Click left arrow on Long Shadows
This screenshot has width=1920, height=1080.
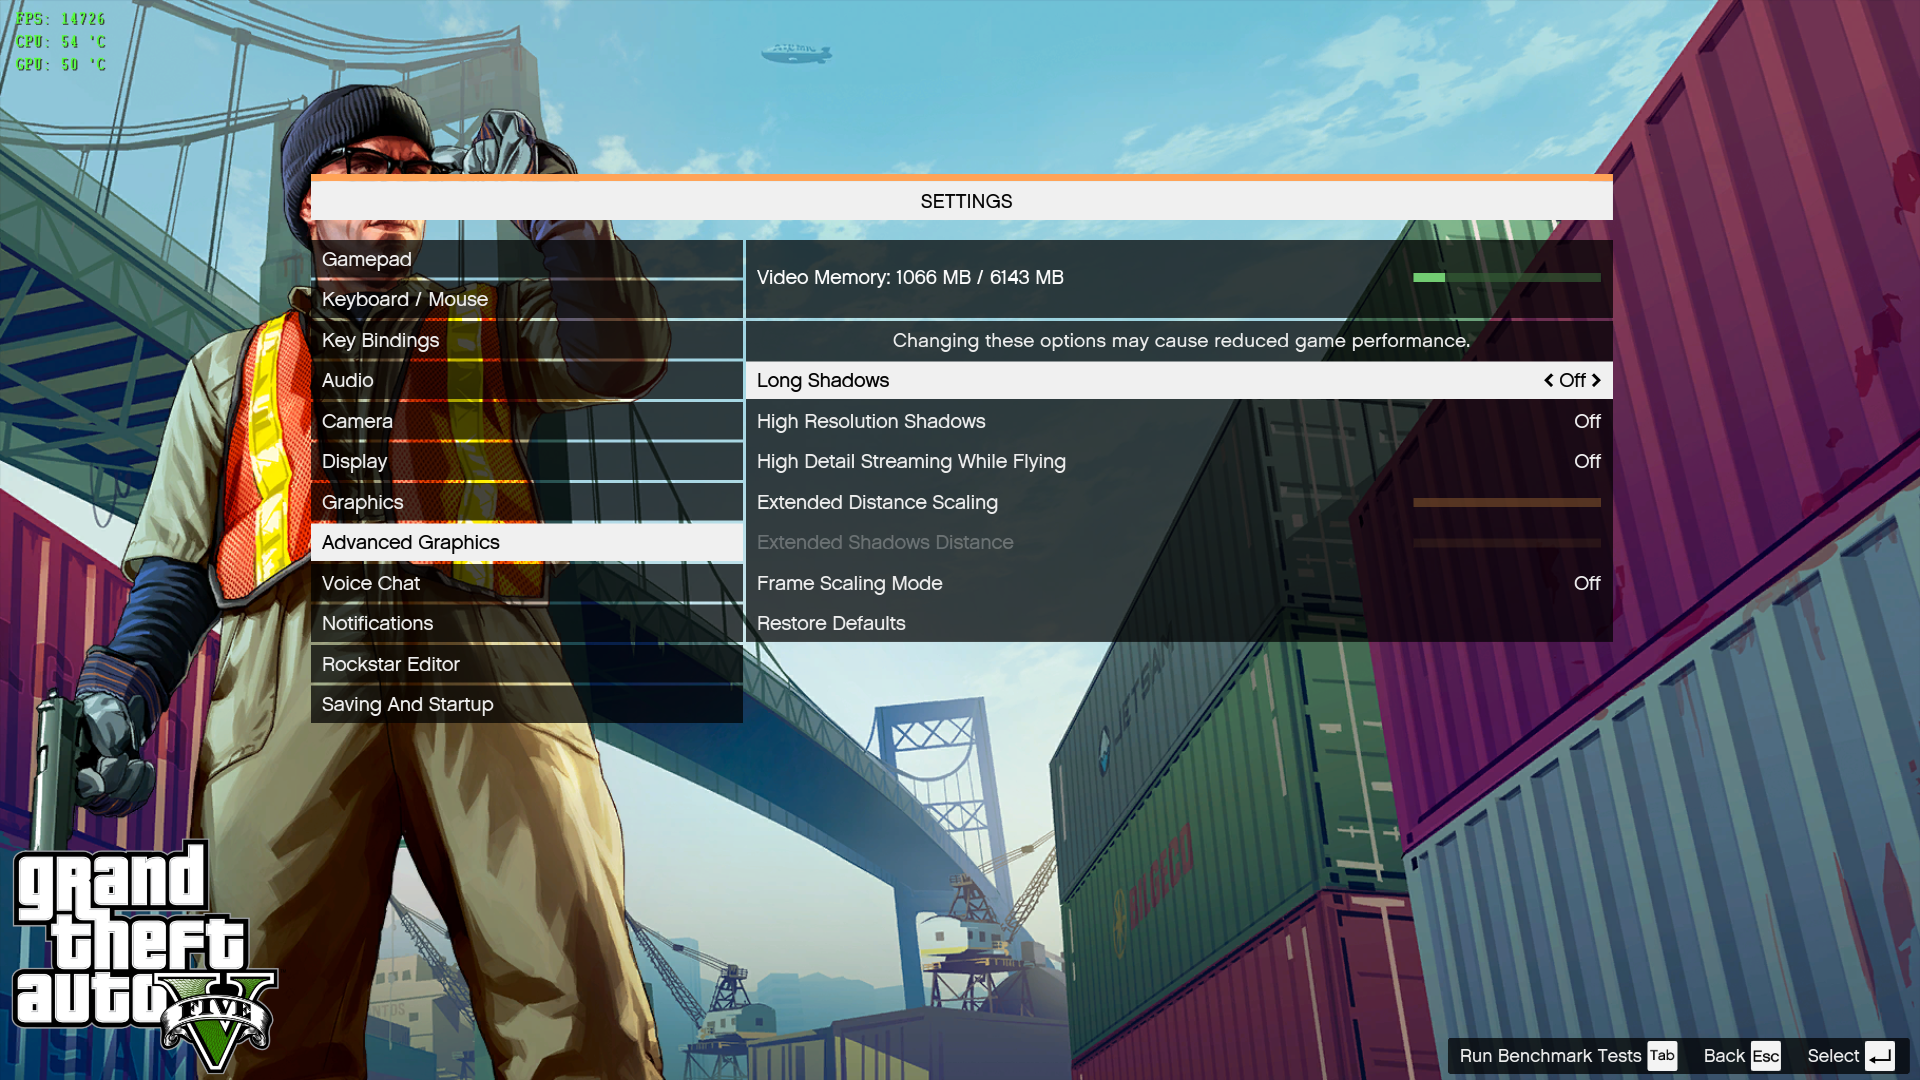coord(1549,380)
